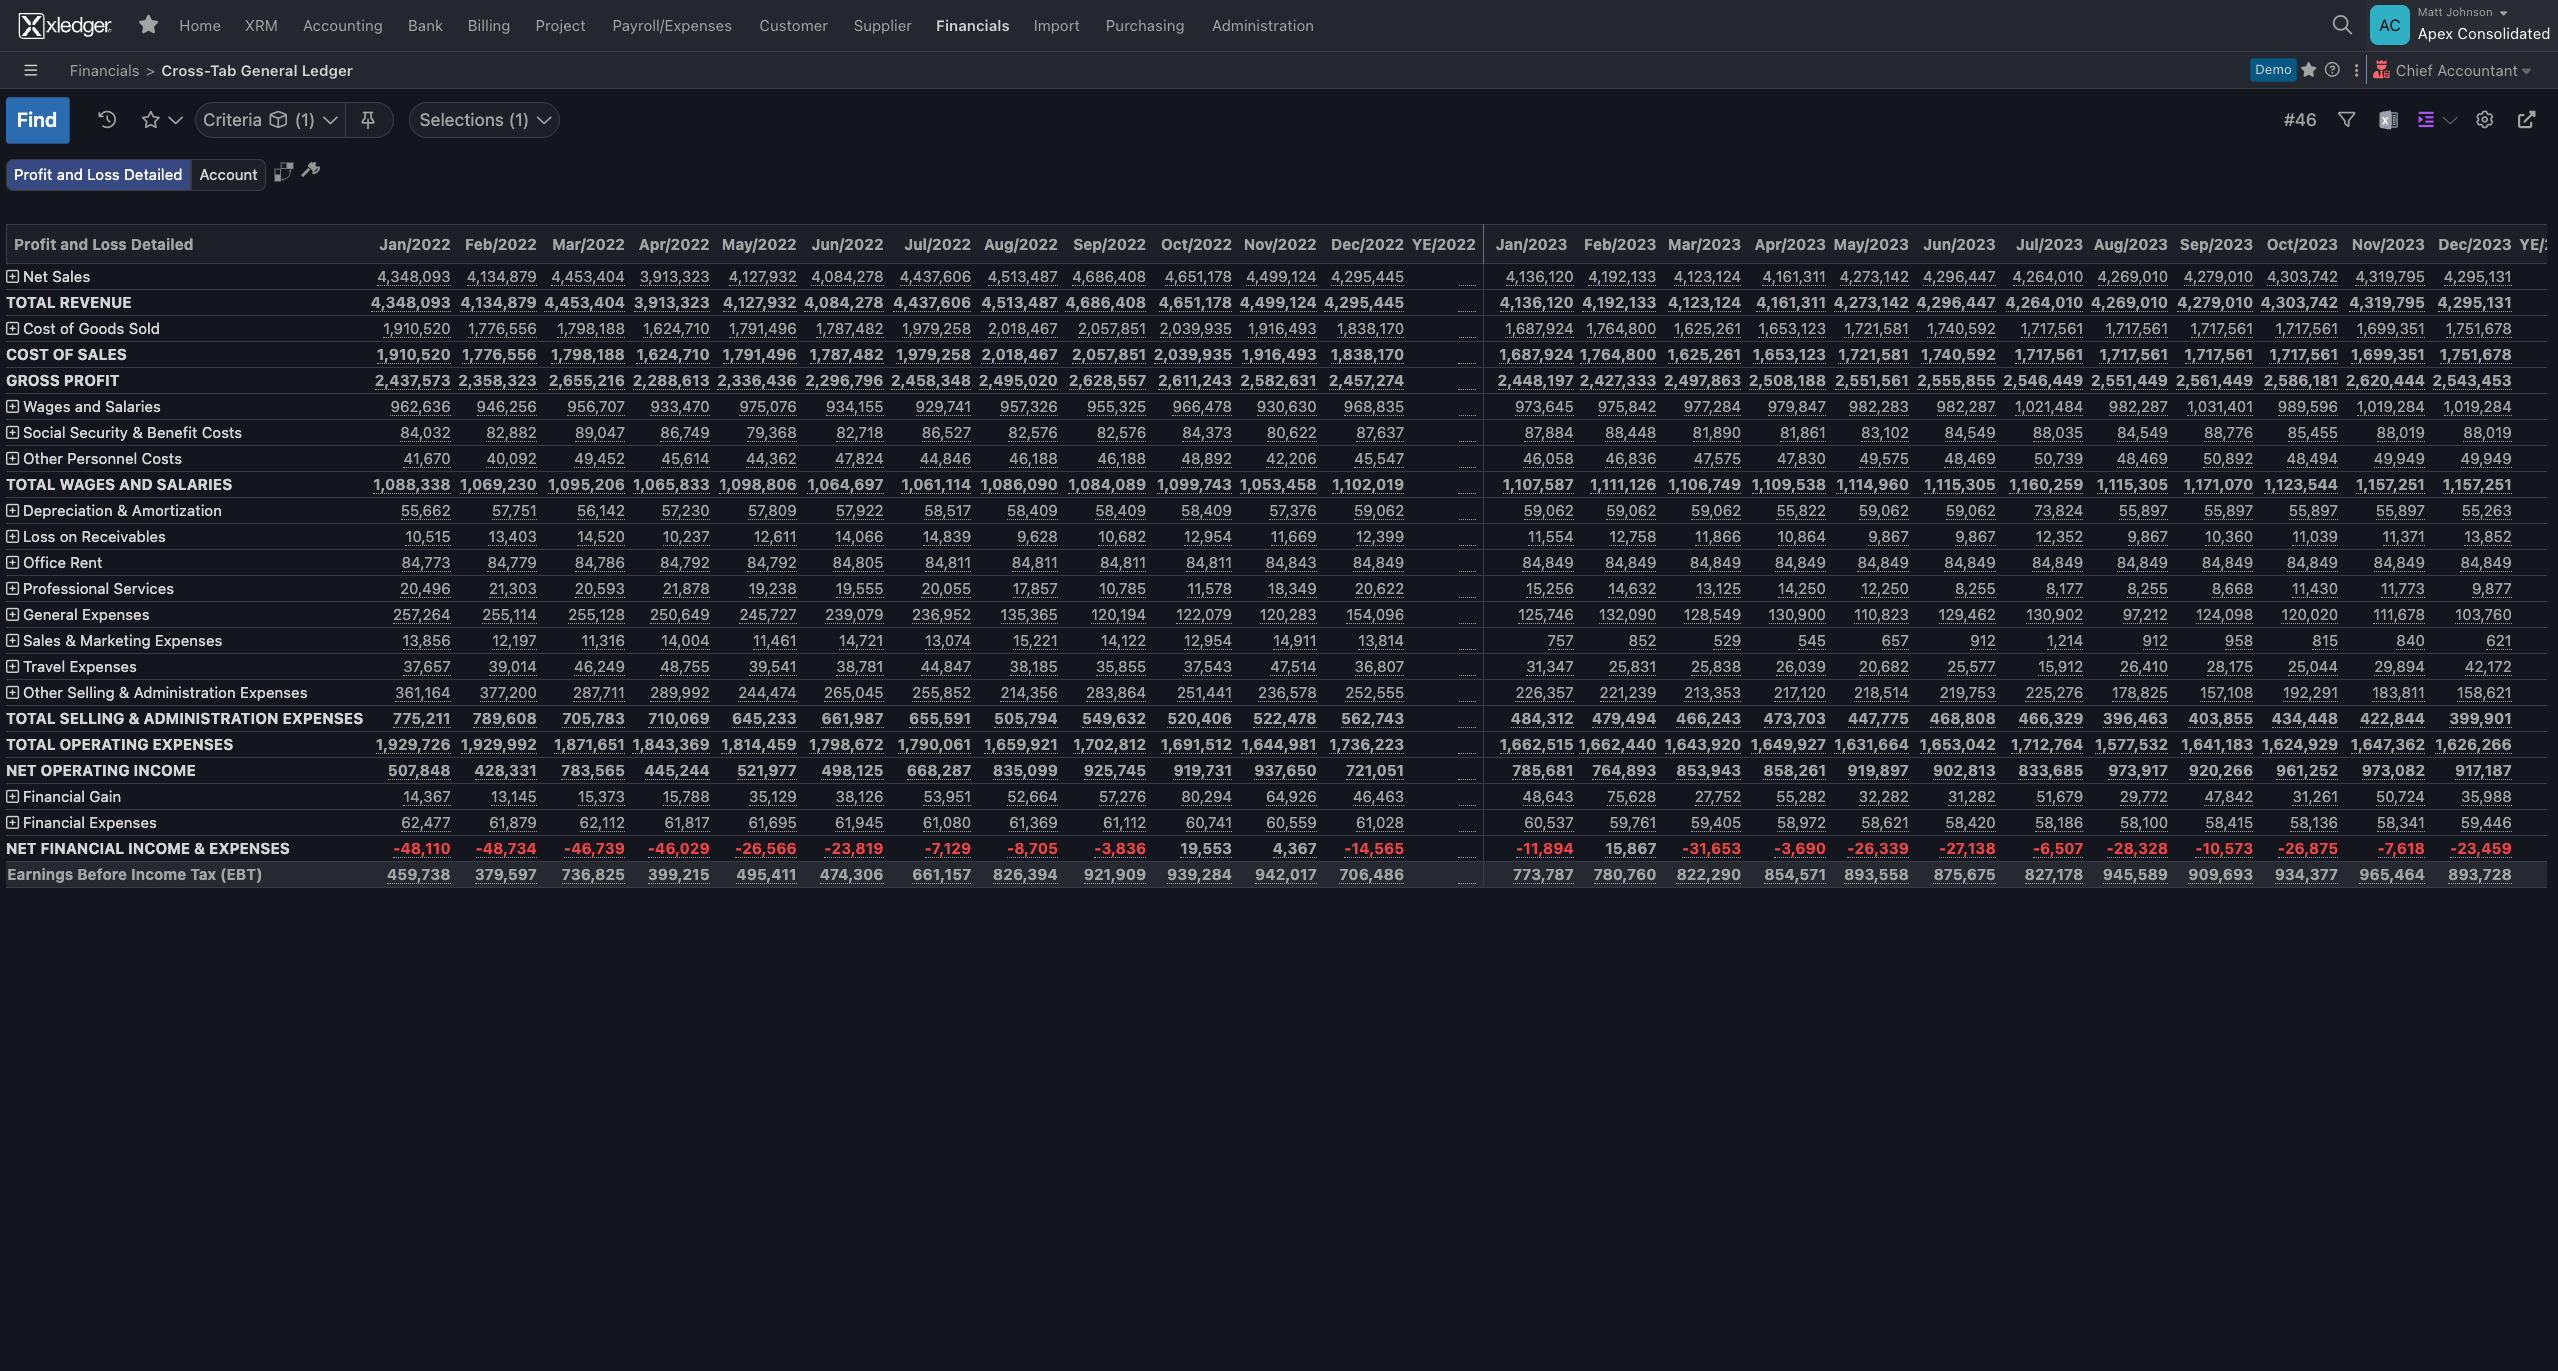The width and height of the screenshot is (2558, 1371).
Task: Open the hamburger navigation menu
Action: [x=30, y=70]
